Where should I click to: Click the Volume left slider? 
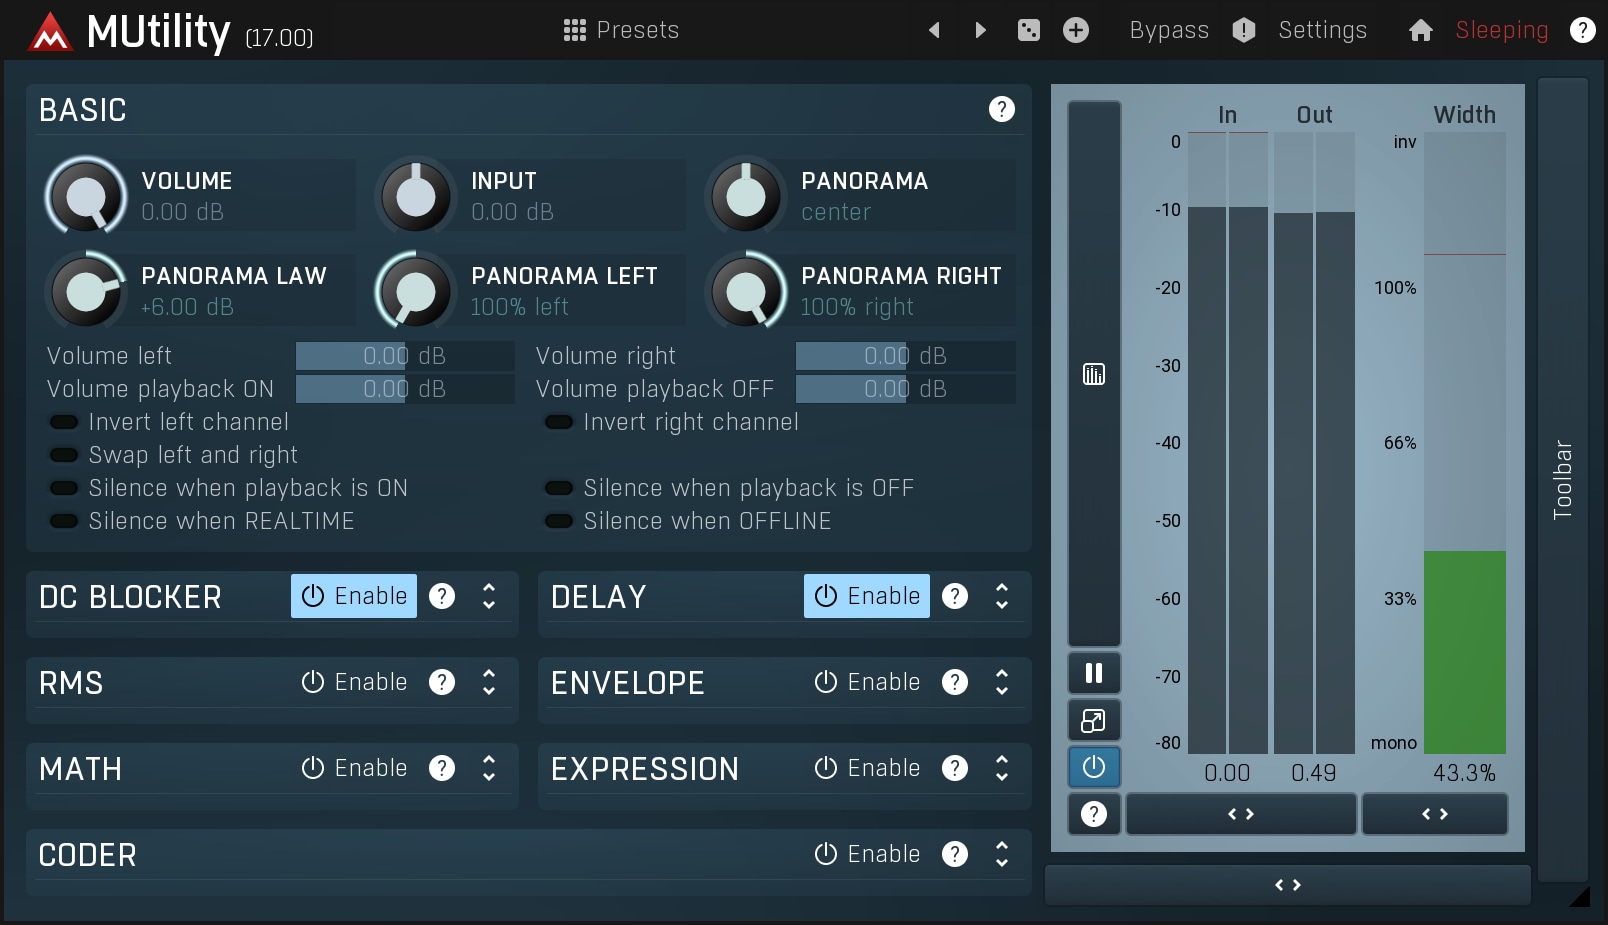click(x=404, y=356)
